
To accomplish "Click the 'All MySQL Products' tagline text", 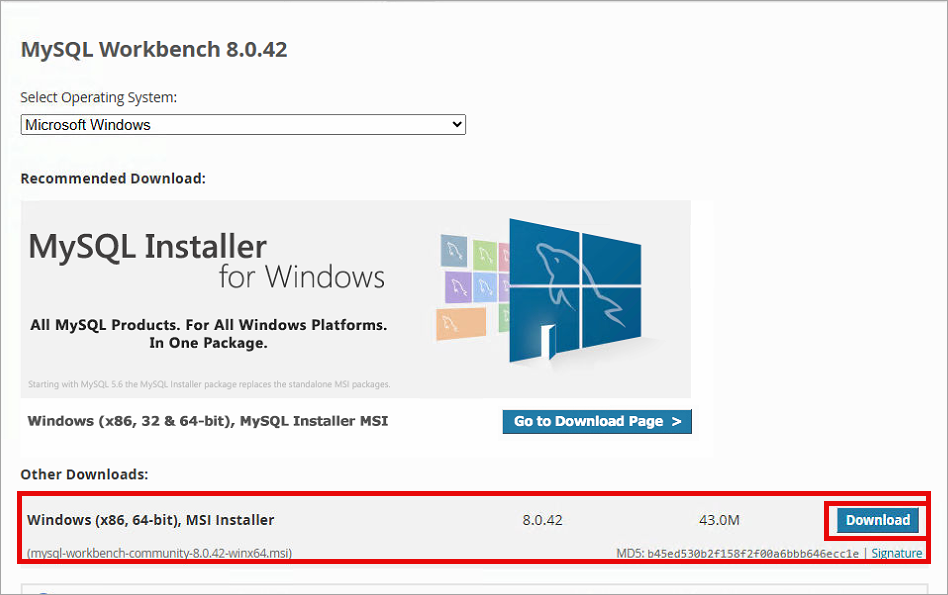I will point(209,334).
